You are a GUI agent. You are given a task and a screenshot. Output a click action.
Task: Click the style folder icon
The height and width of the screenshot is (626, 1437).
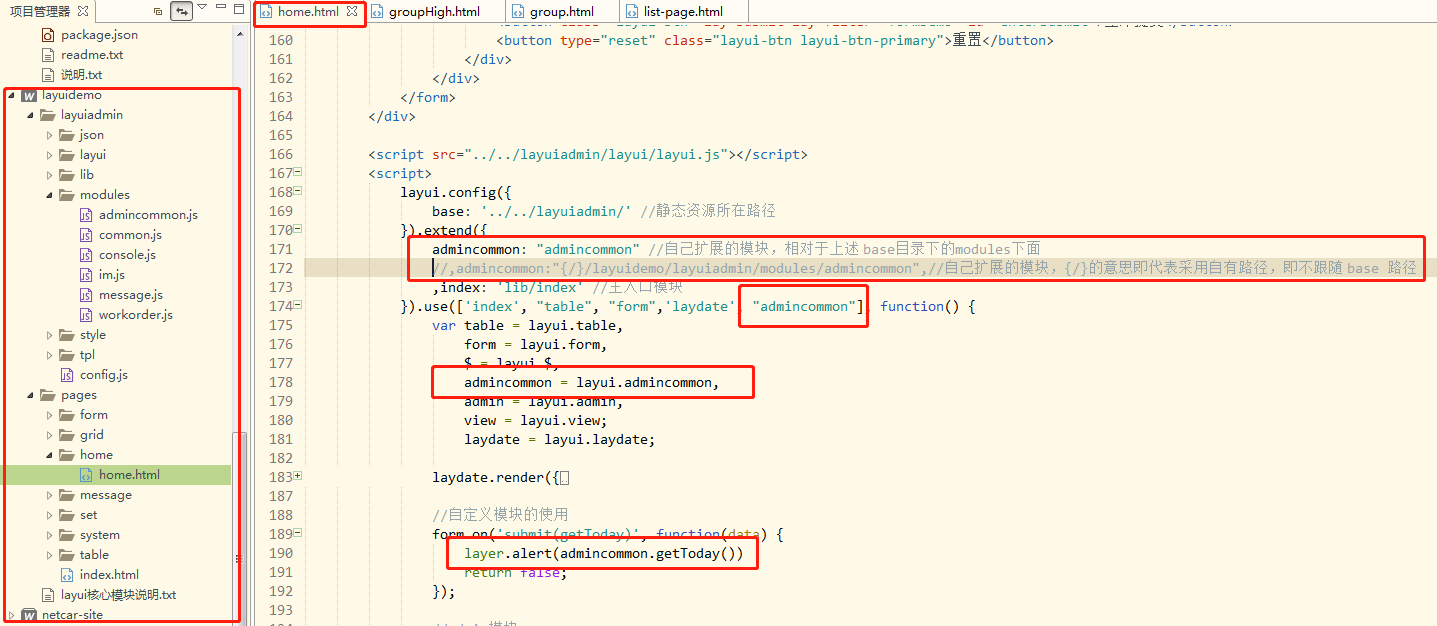[67, 335]
